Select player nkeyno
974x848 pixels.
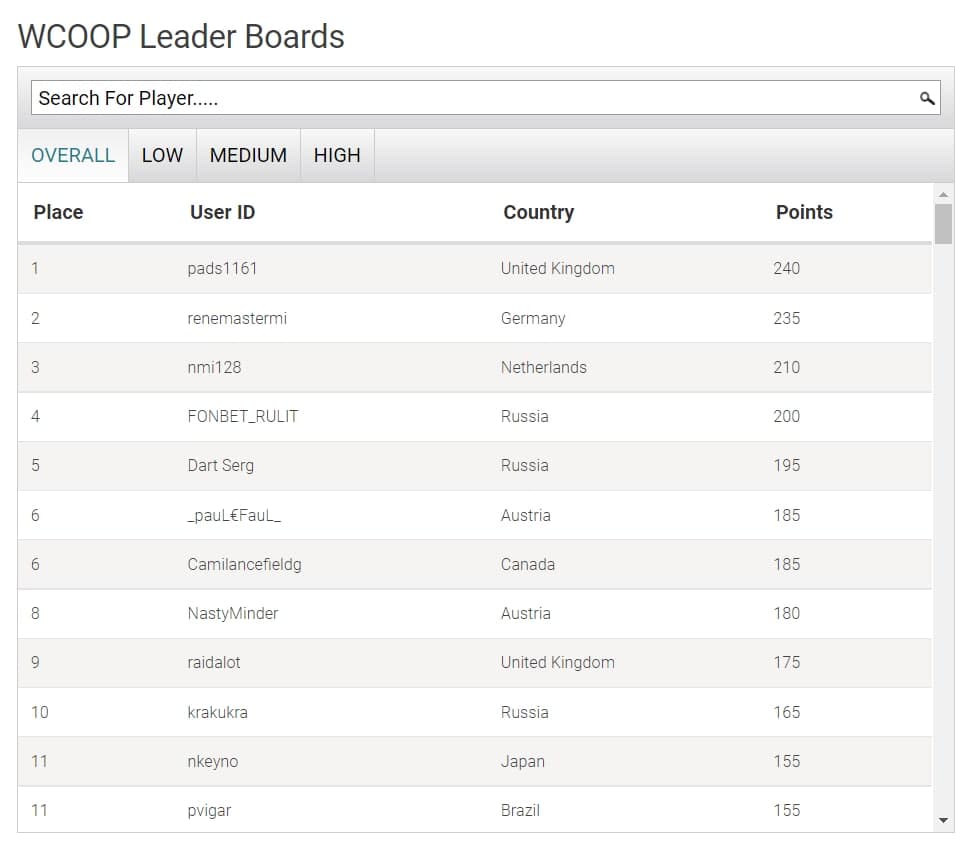coord(212,762)
